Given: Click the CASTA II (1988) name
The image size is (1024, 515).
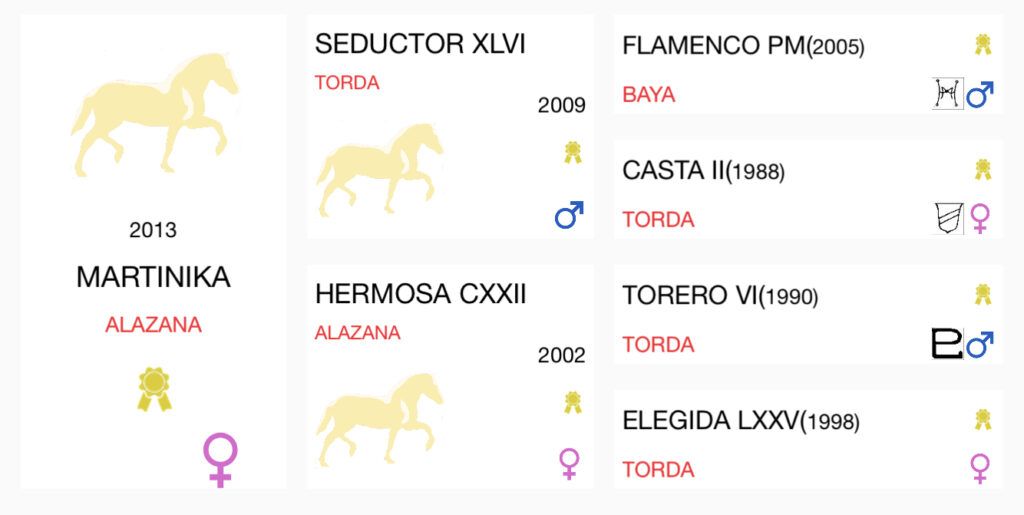Looking at the screenshot, I should point(703,171).
